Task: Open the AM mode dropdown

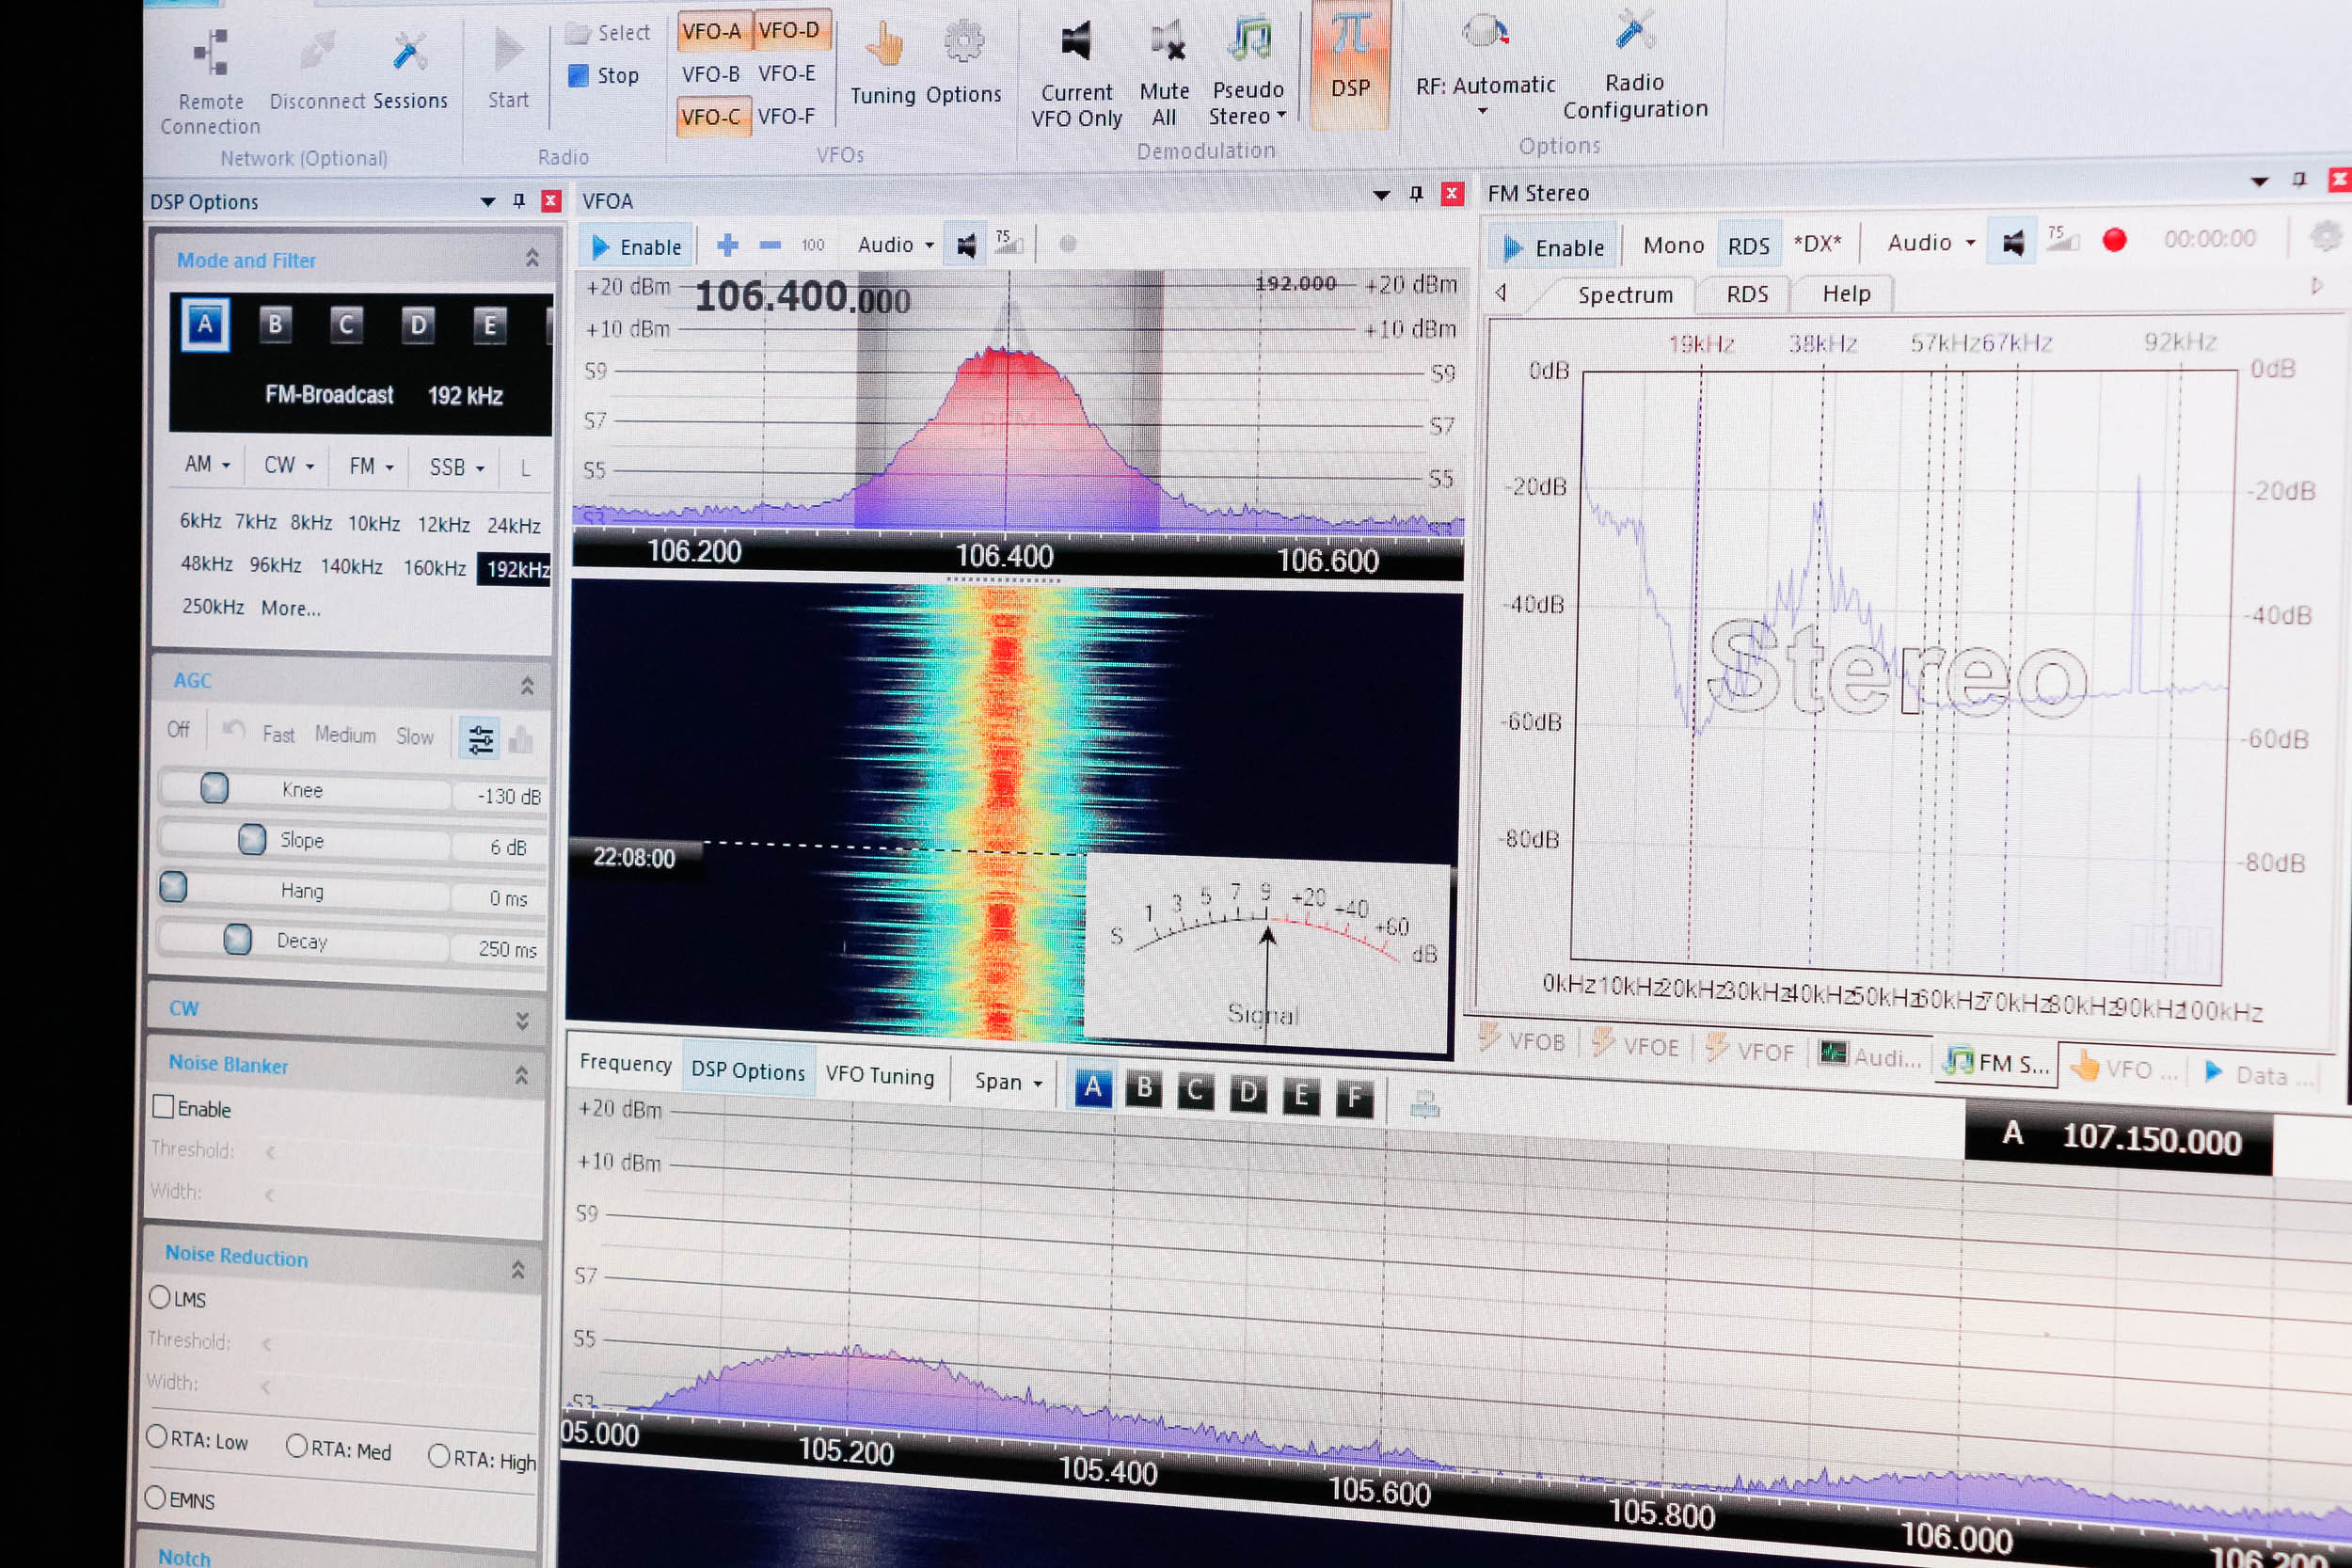Action: tap(207, 465)
